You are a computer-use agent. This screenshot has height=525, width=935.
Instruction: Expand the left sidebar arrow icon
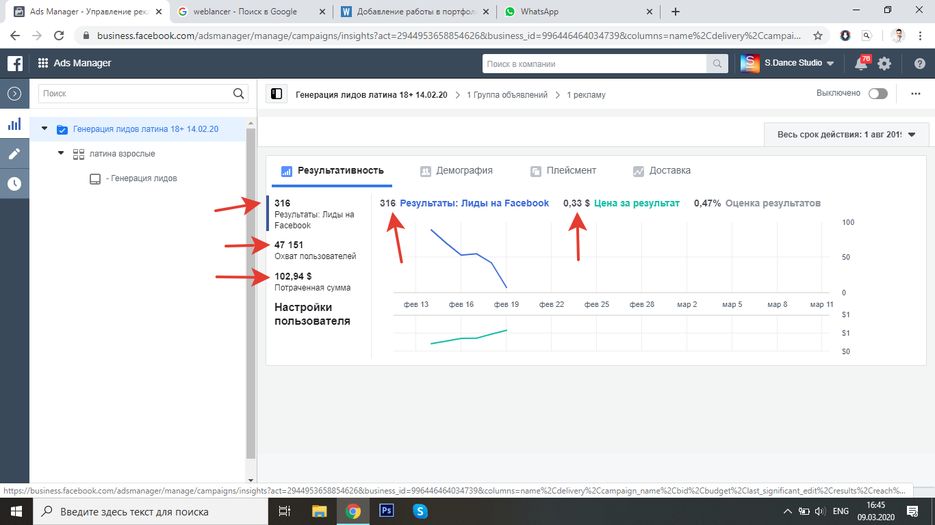14,94
